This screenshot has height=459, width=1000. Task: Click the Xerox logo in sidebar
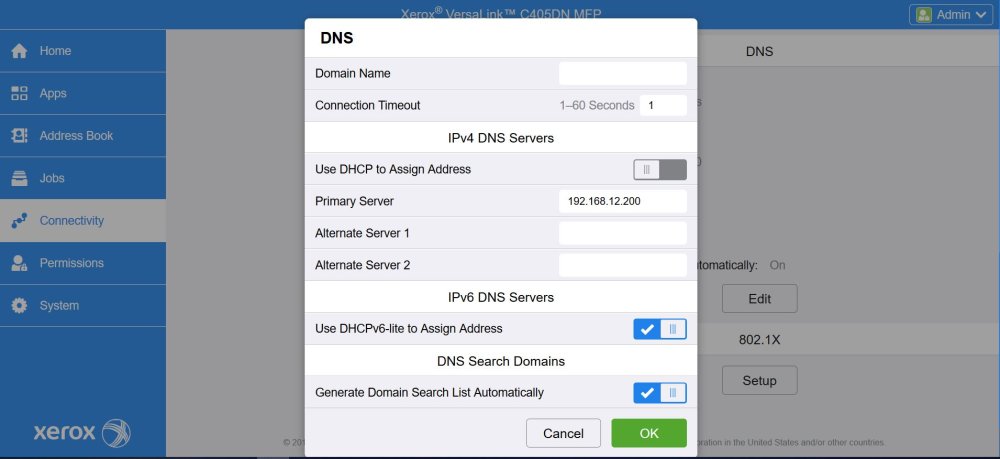(x=82, y=433)
